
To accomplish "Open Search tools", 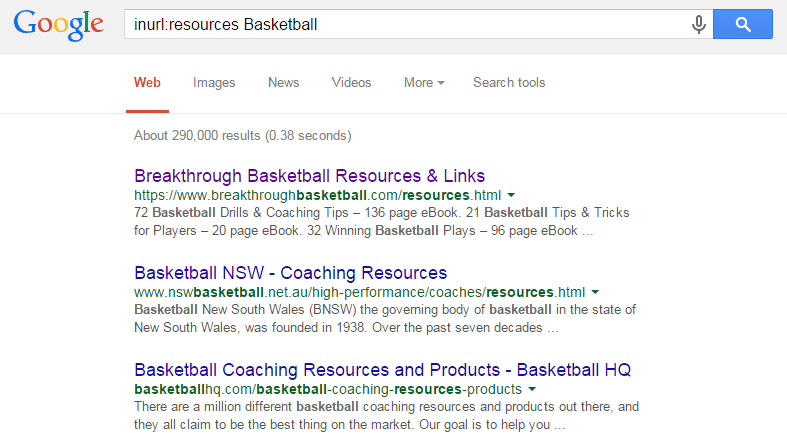I will [x=509, y=82].
